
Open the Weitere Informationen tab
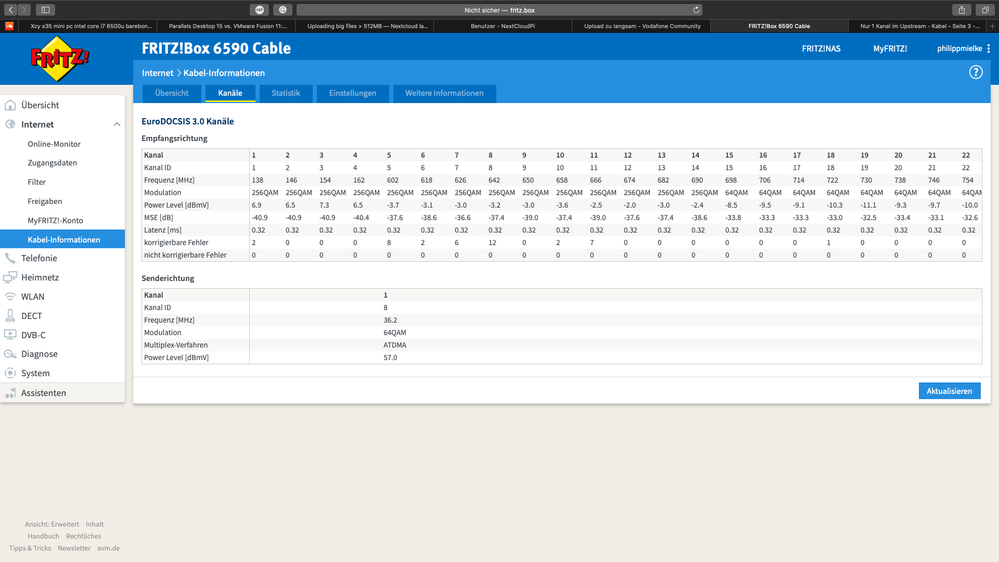444,93
